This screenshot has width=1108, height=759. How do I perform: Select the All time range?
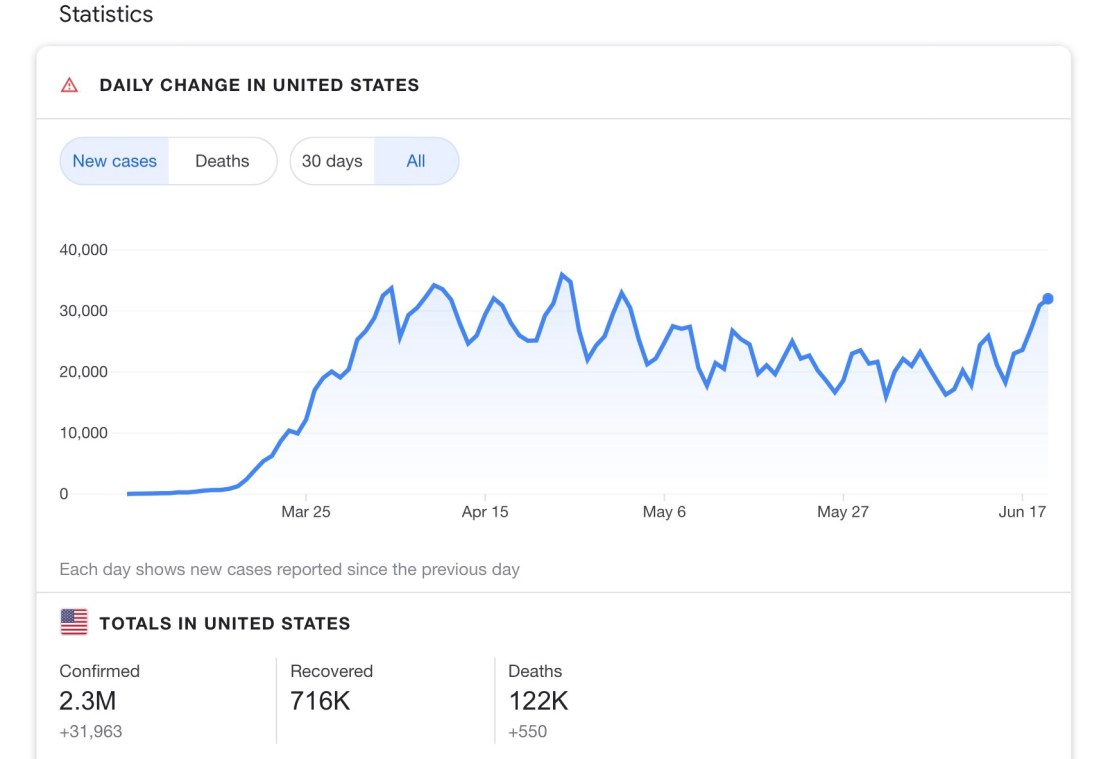click(x=416, y=161)
